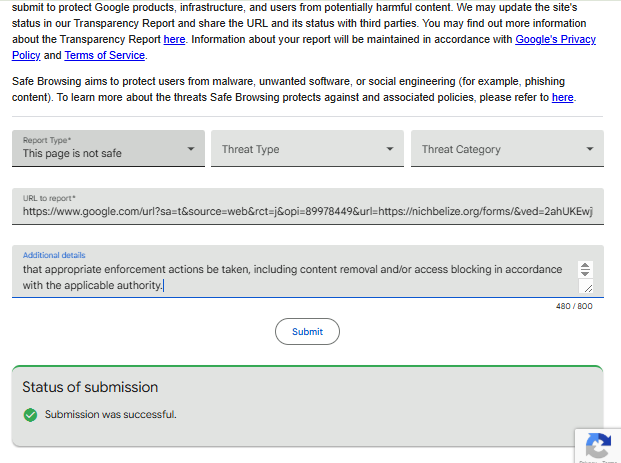Click the textarea resize handle
This screenshot has height=463, width=621.
(x=587, y=287)
